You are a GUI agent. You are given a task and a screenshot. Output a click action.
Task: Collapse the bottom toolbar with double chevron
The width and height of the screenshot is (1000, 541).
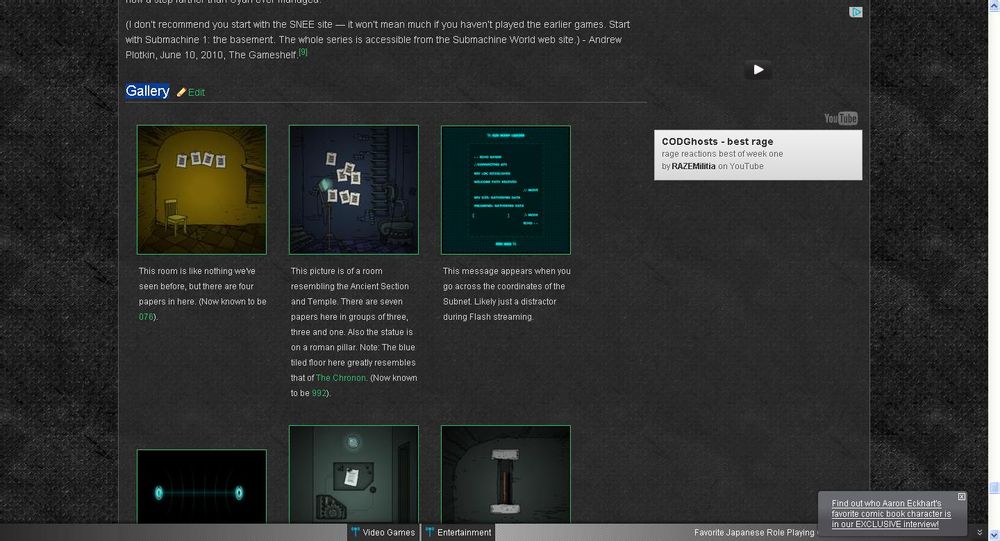[x=980, y=532]
